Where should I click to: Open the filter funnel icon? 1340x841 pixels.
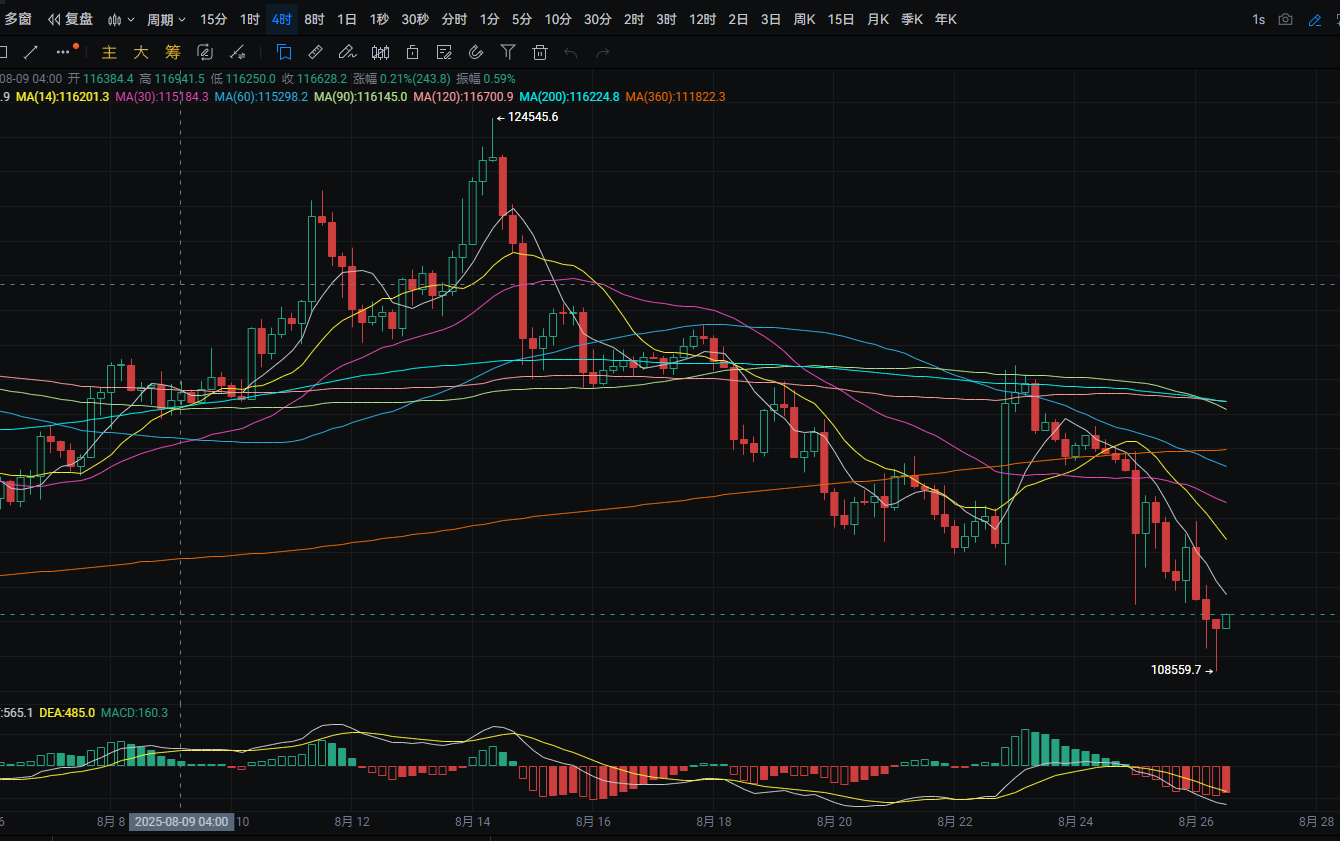coord(508,52)
